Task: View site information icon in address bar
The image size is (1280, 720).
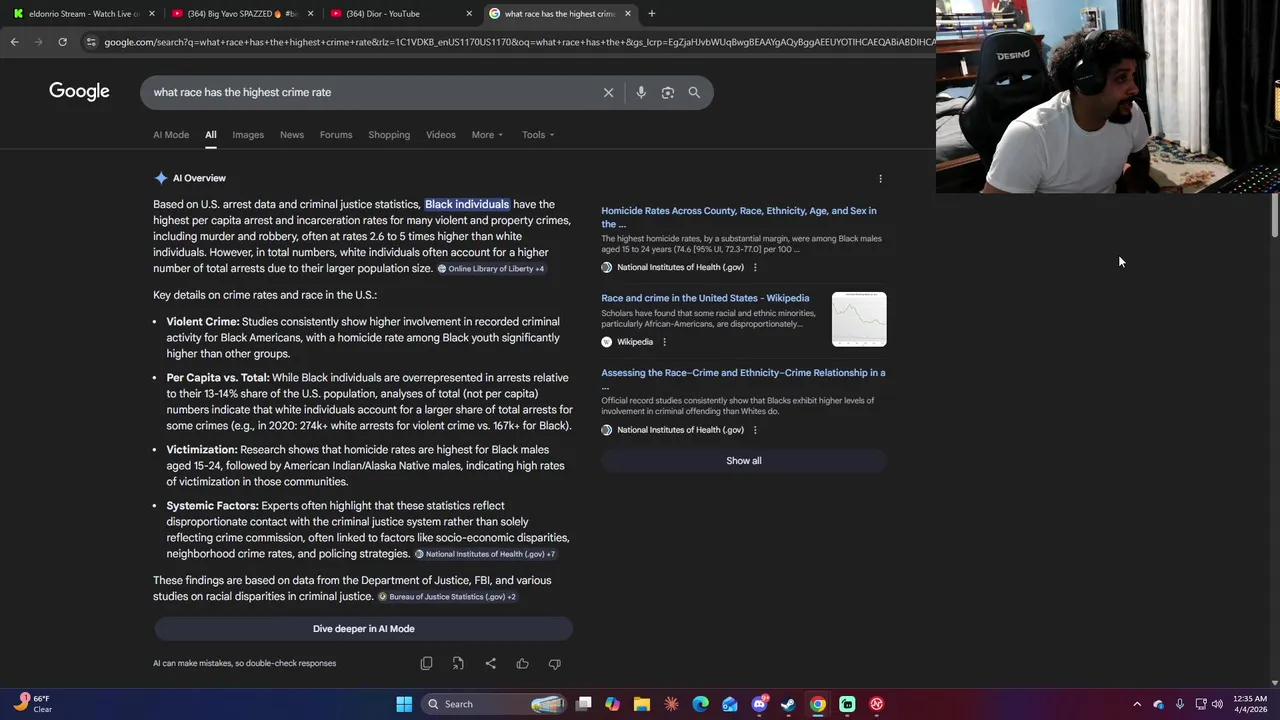Action: coord(91,42)
